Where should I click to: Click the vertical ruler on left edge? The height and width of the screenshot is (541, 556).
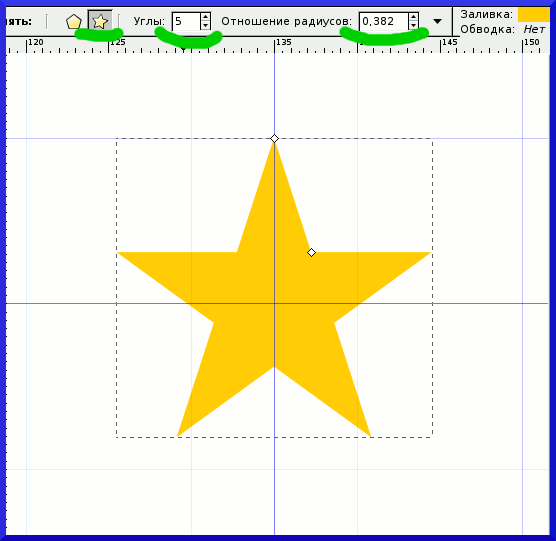[6, 294]
